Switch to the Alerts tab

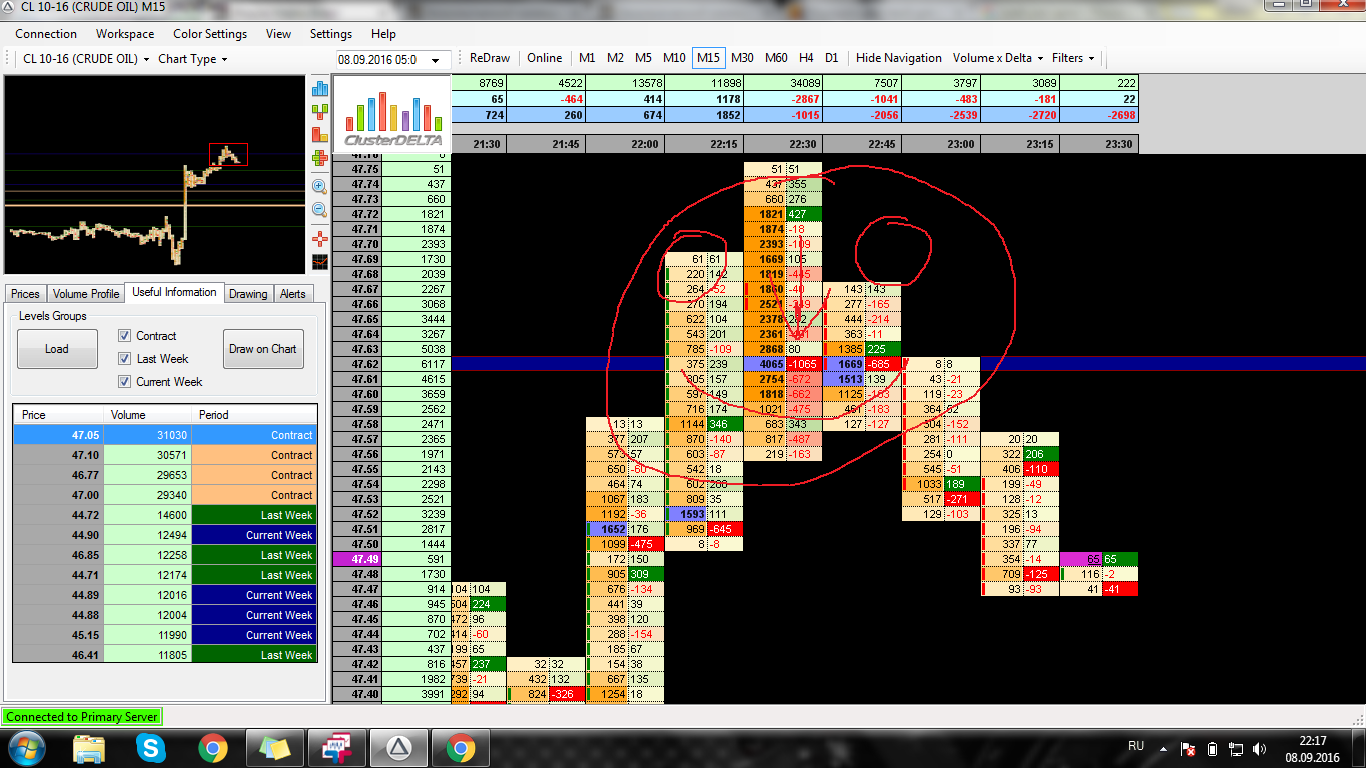tap(293, 293)
